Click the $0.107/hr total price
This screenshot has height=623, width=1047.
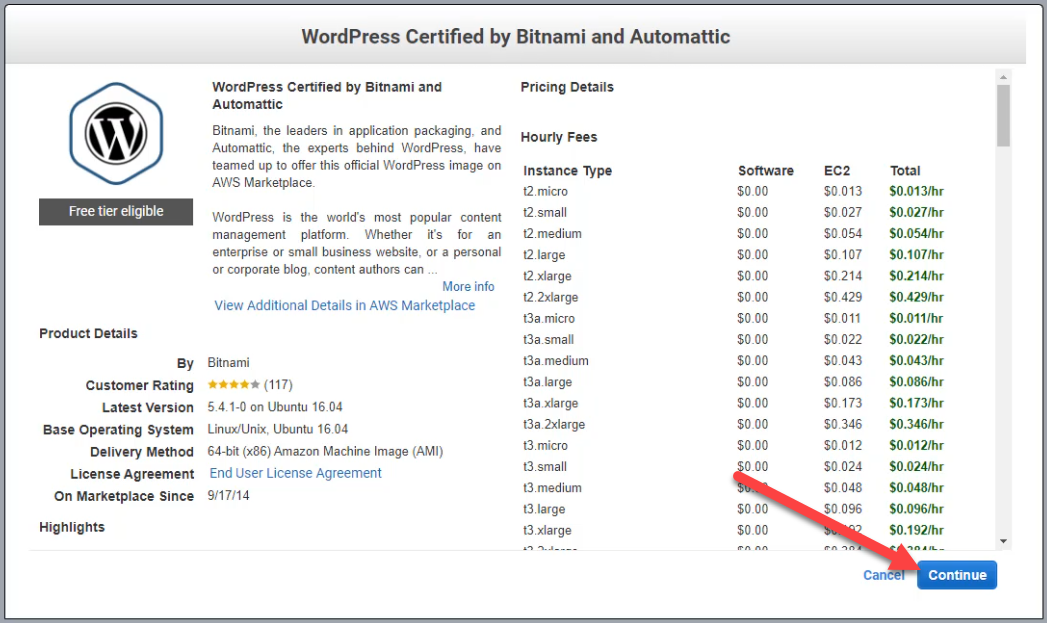point(916,255)
